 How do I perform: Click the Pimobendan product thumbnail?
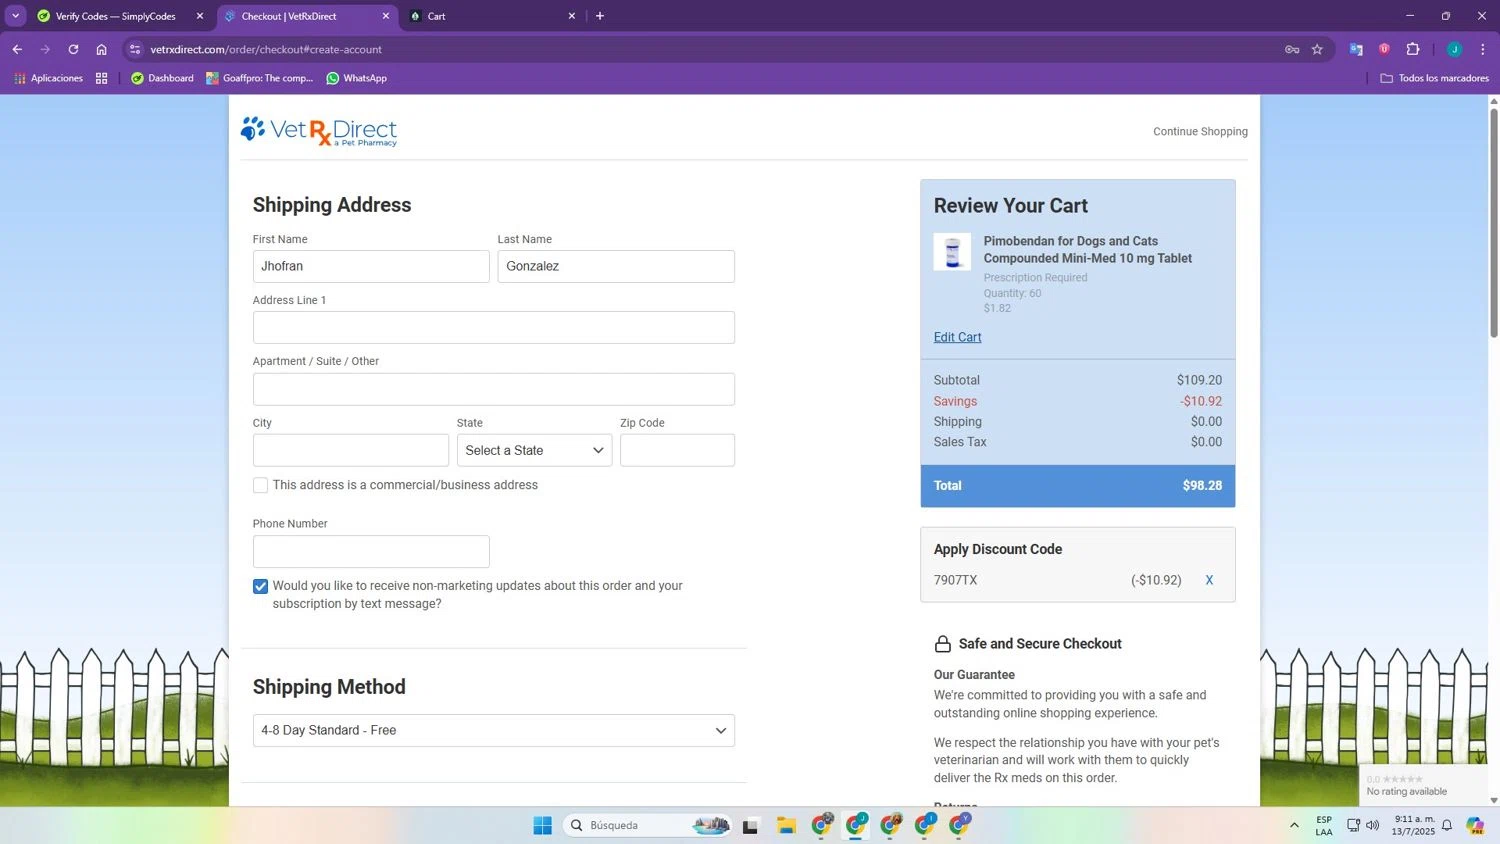point(952,252)
